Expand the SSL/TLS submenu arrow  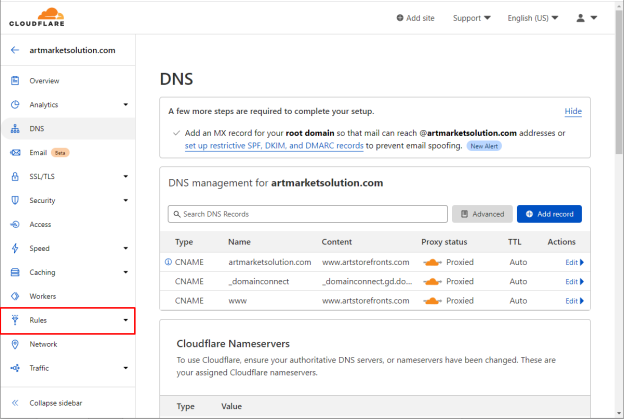click(x=126, y=176)
